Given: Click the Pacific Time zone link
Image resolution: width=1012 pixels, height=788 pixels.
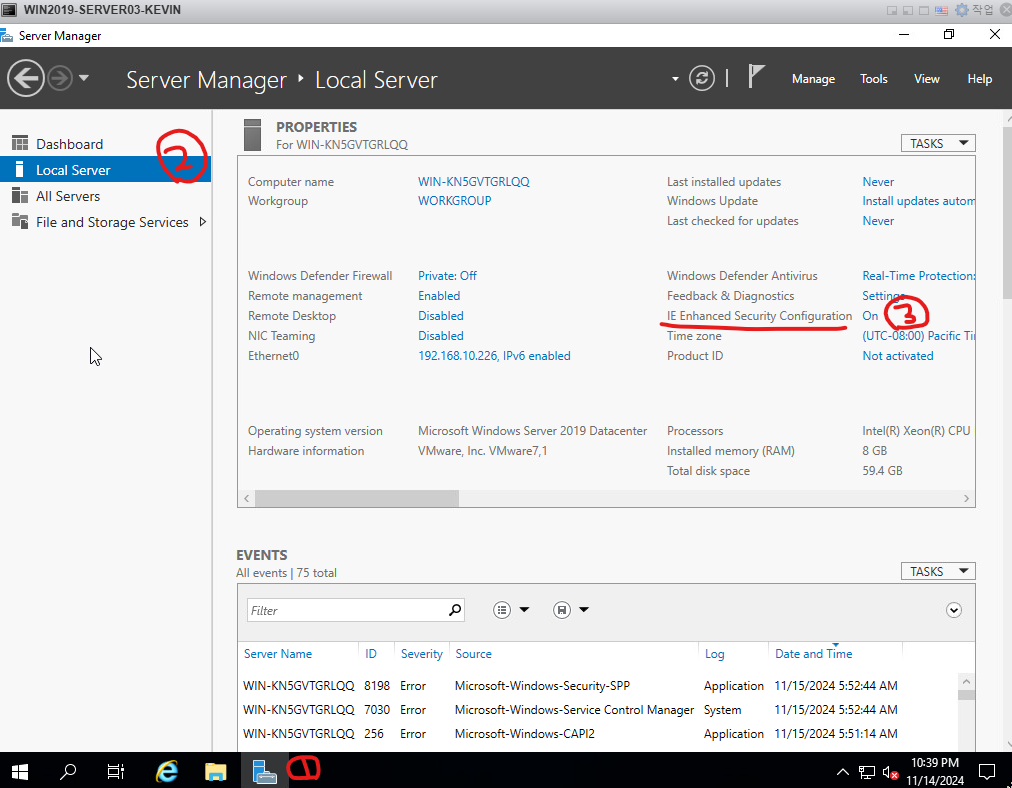Looking at the screenshot, I should [x=918, y=336].
